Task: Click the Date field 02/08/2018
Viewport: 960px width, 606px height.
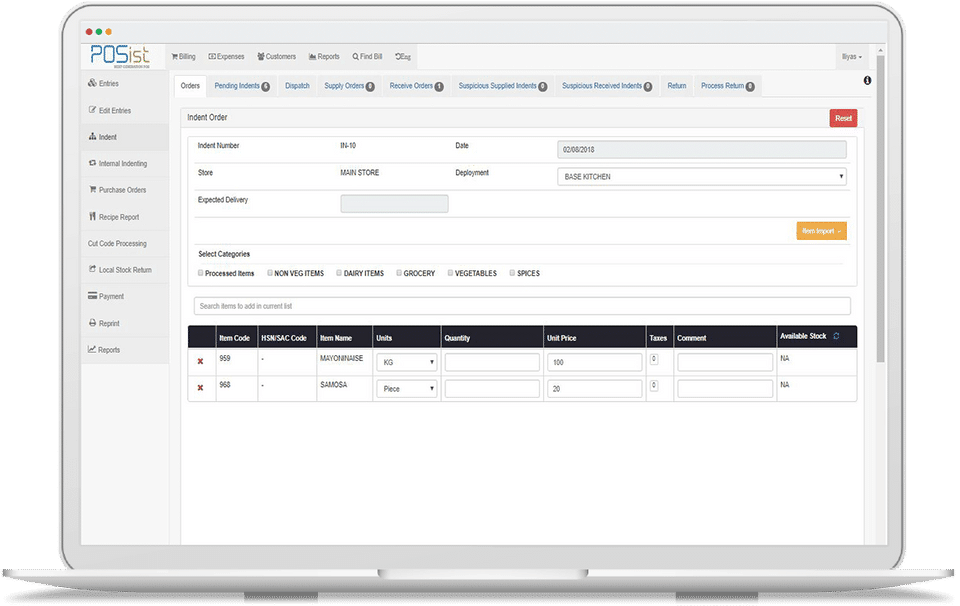Action: pyautogui.click(x=702, y=149)
